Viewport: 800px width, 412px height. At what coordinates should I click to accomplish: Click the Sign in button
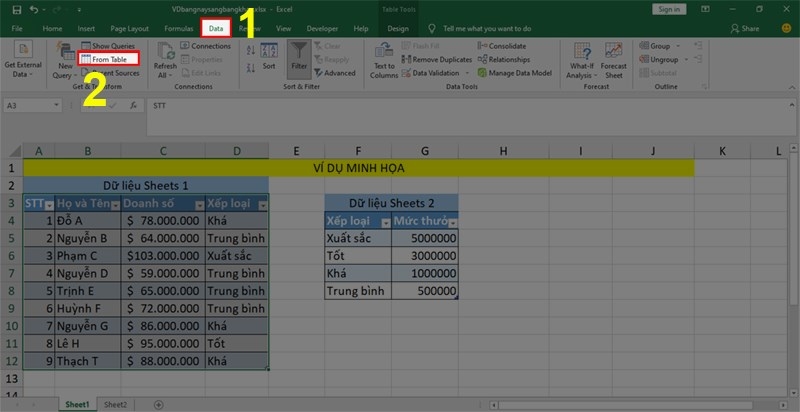(667, 9)
